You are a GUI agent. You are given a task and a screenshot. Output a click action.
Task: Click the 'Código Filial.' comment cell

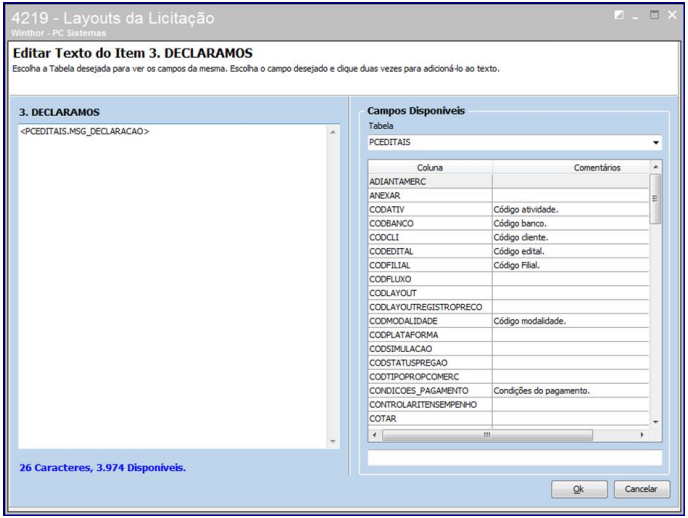(x=570, y=265)
